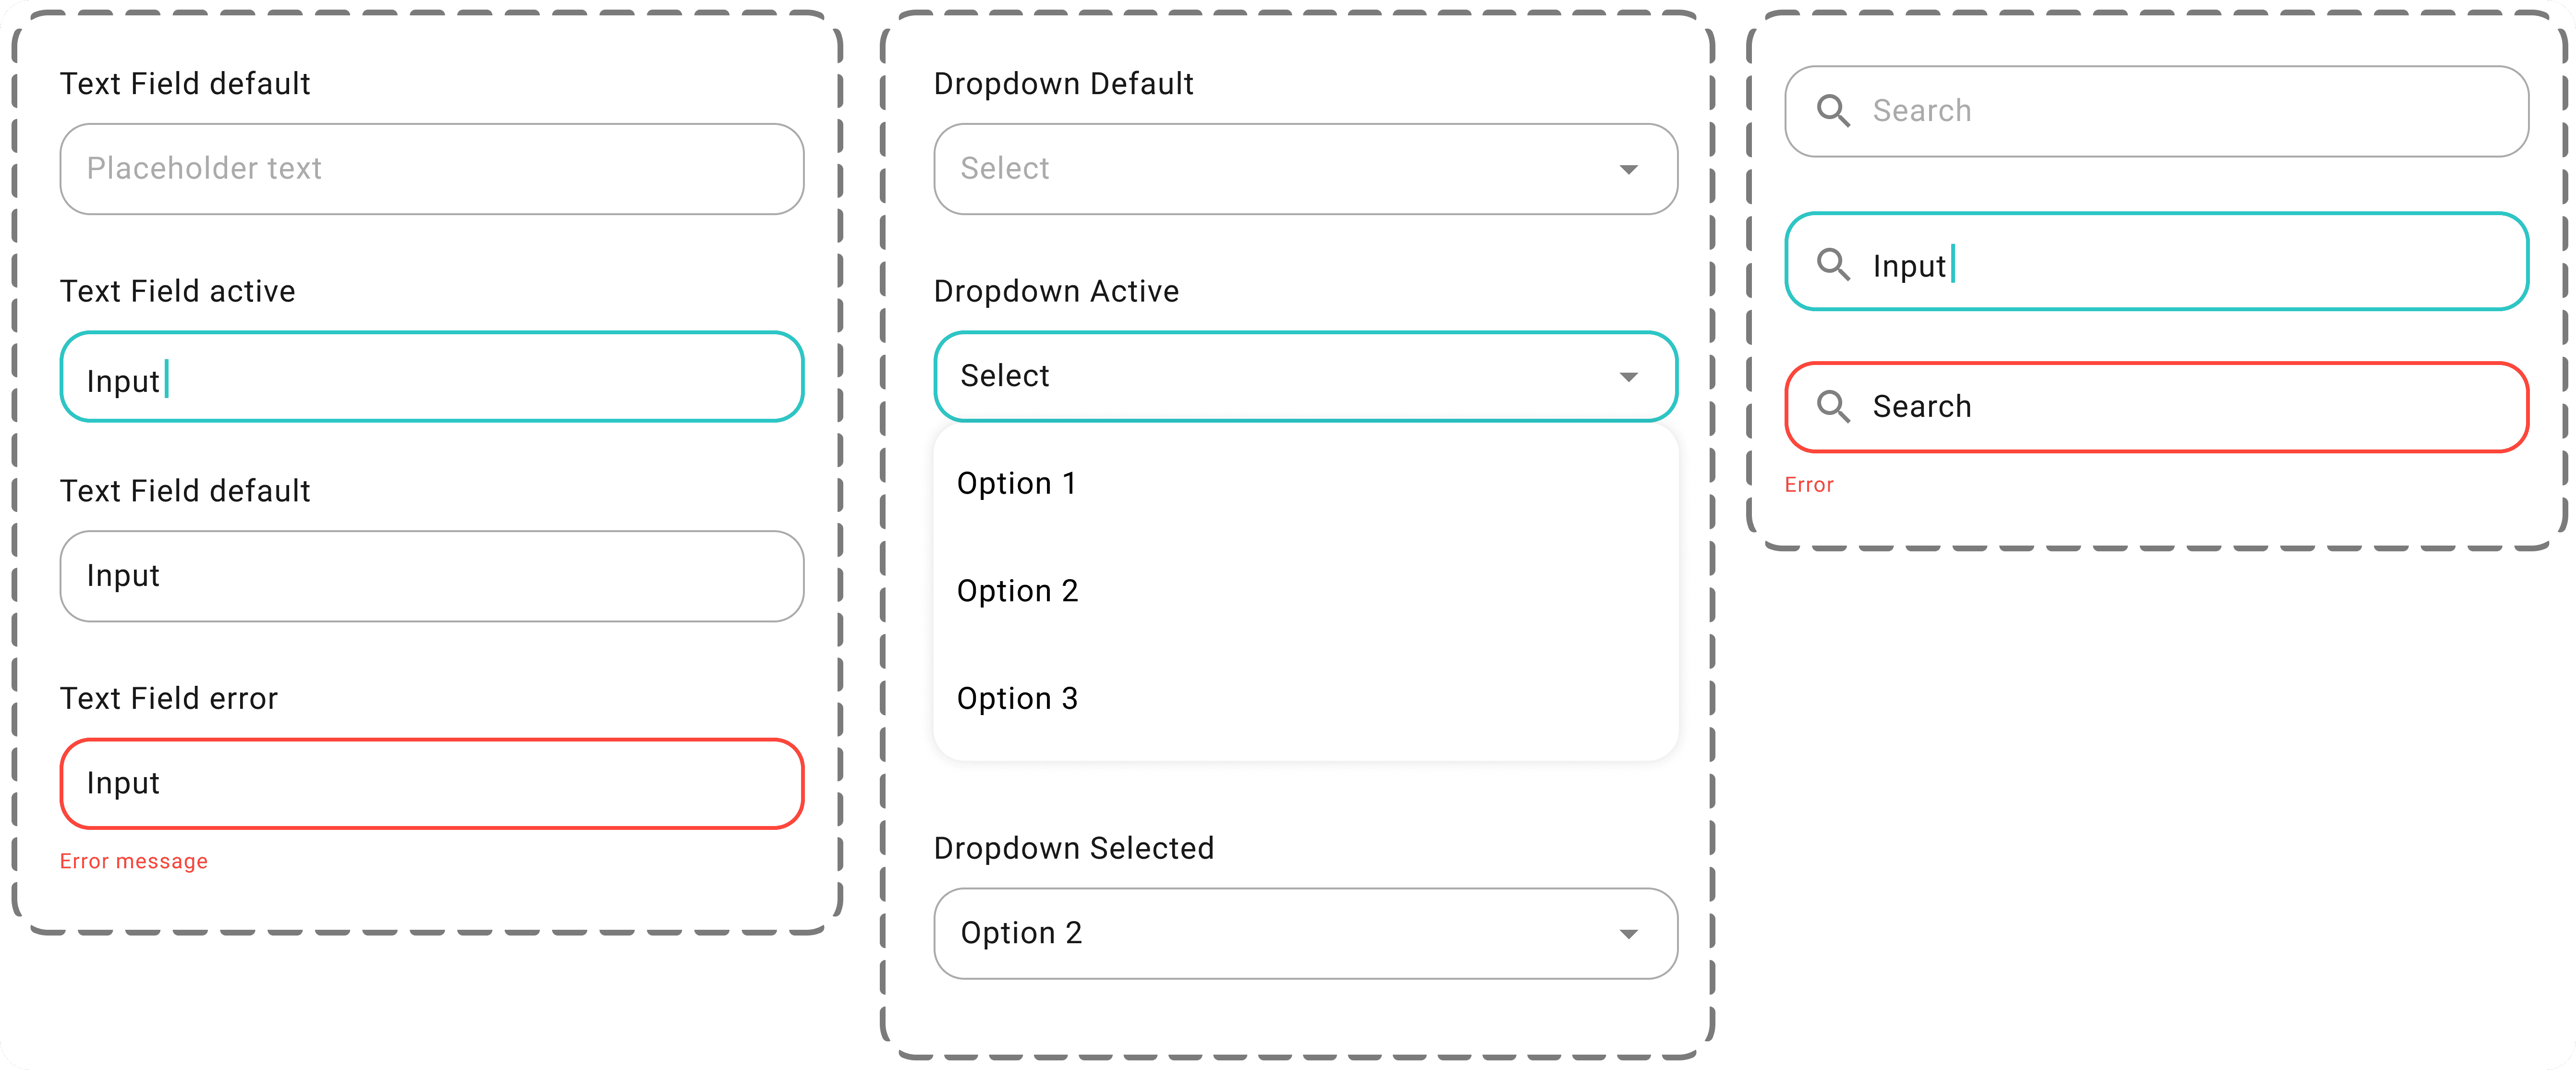
Task: Choose Option 1 from the open list
Action: click(1305, 484)
